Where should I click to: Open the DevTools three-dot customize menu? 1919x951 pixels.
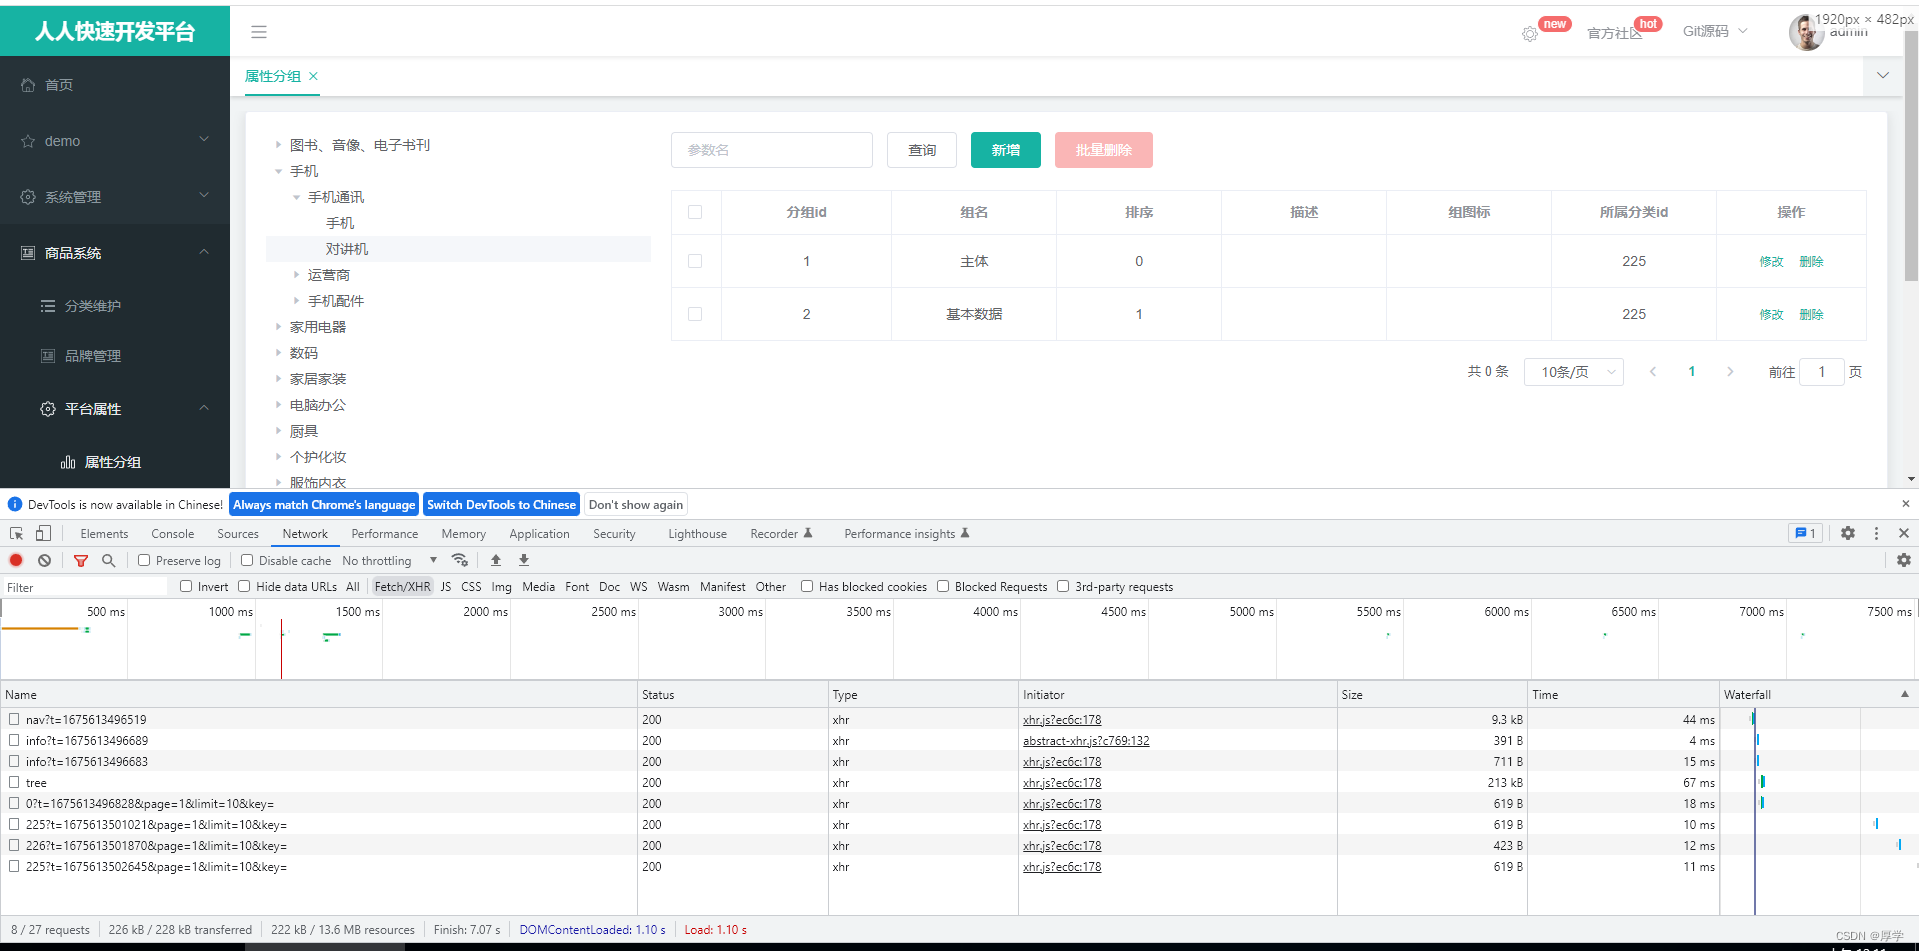1876,534
